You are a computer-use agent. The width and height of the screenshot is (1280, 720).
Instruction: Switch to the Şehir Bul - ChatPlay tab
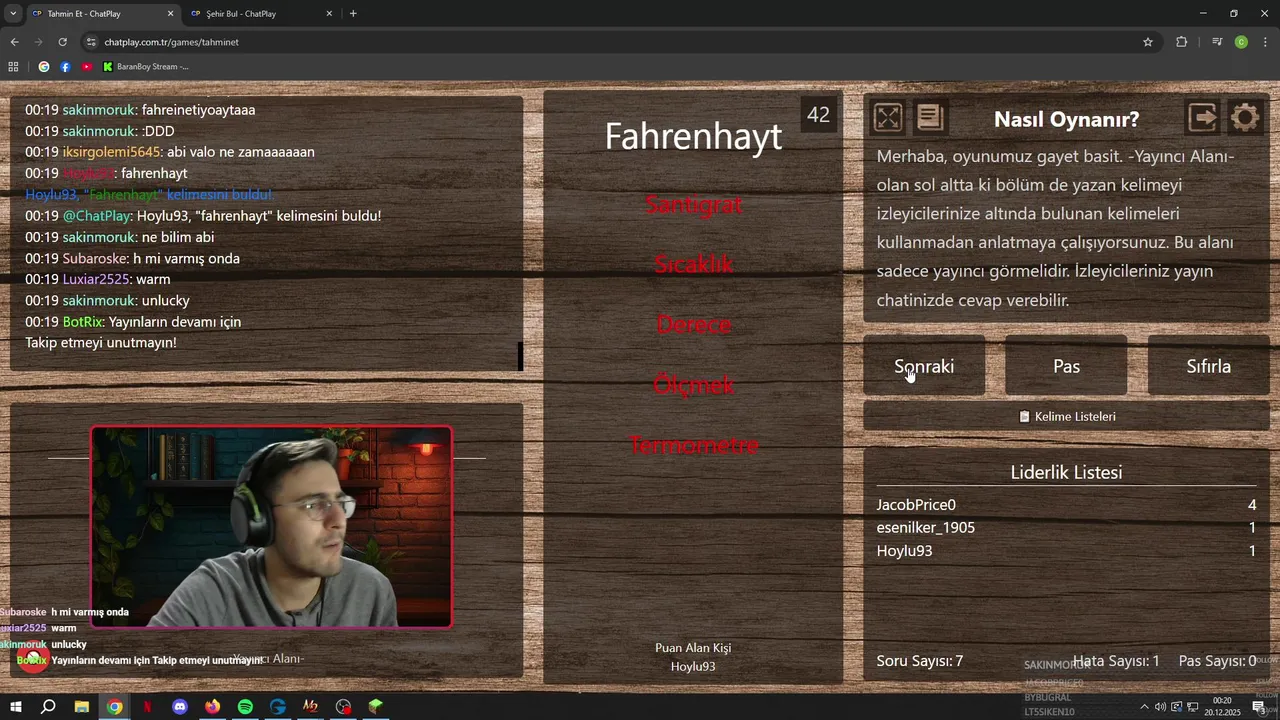click(260, 14)
